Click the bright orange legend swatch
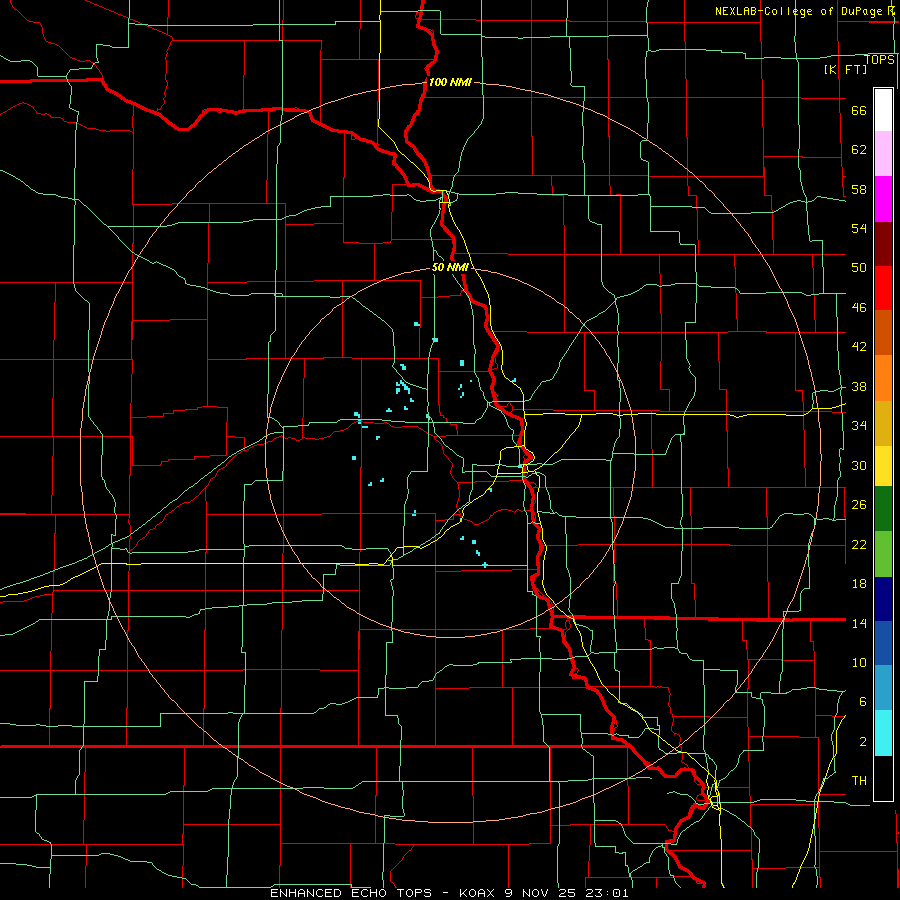Image resolution: width=900 pixels, height=900 pixels. pos(883,378)
